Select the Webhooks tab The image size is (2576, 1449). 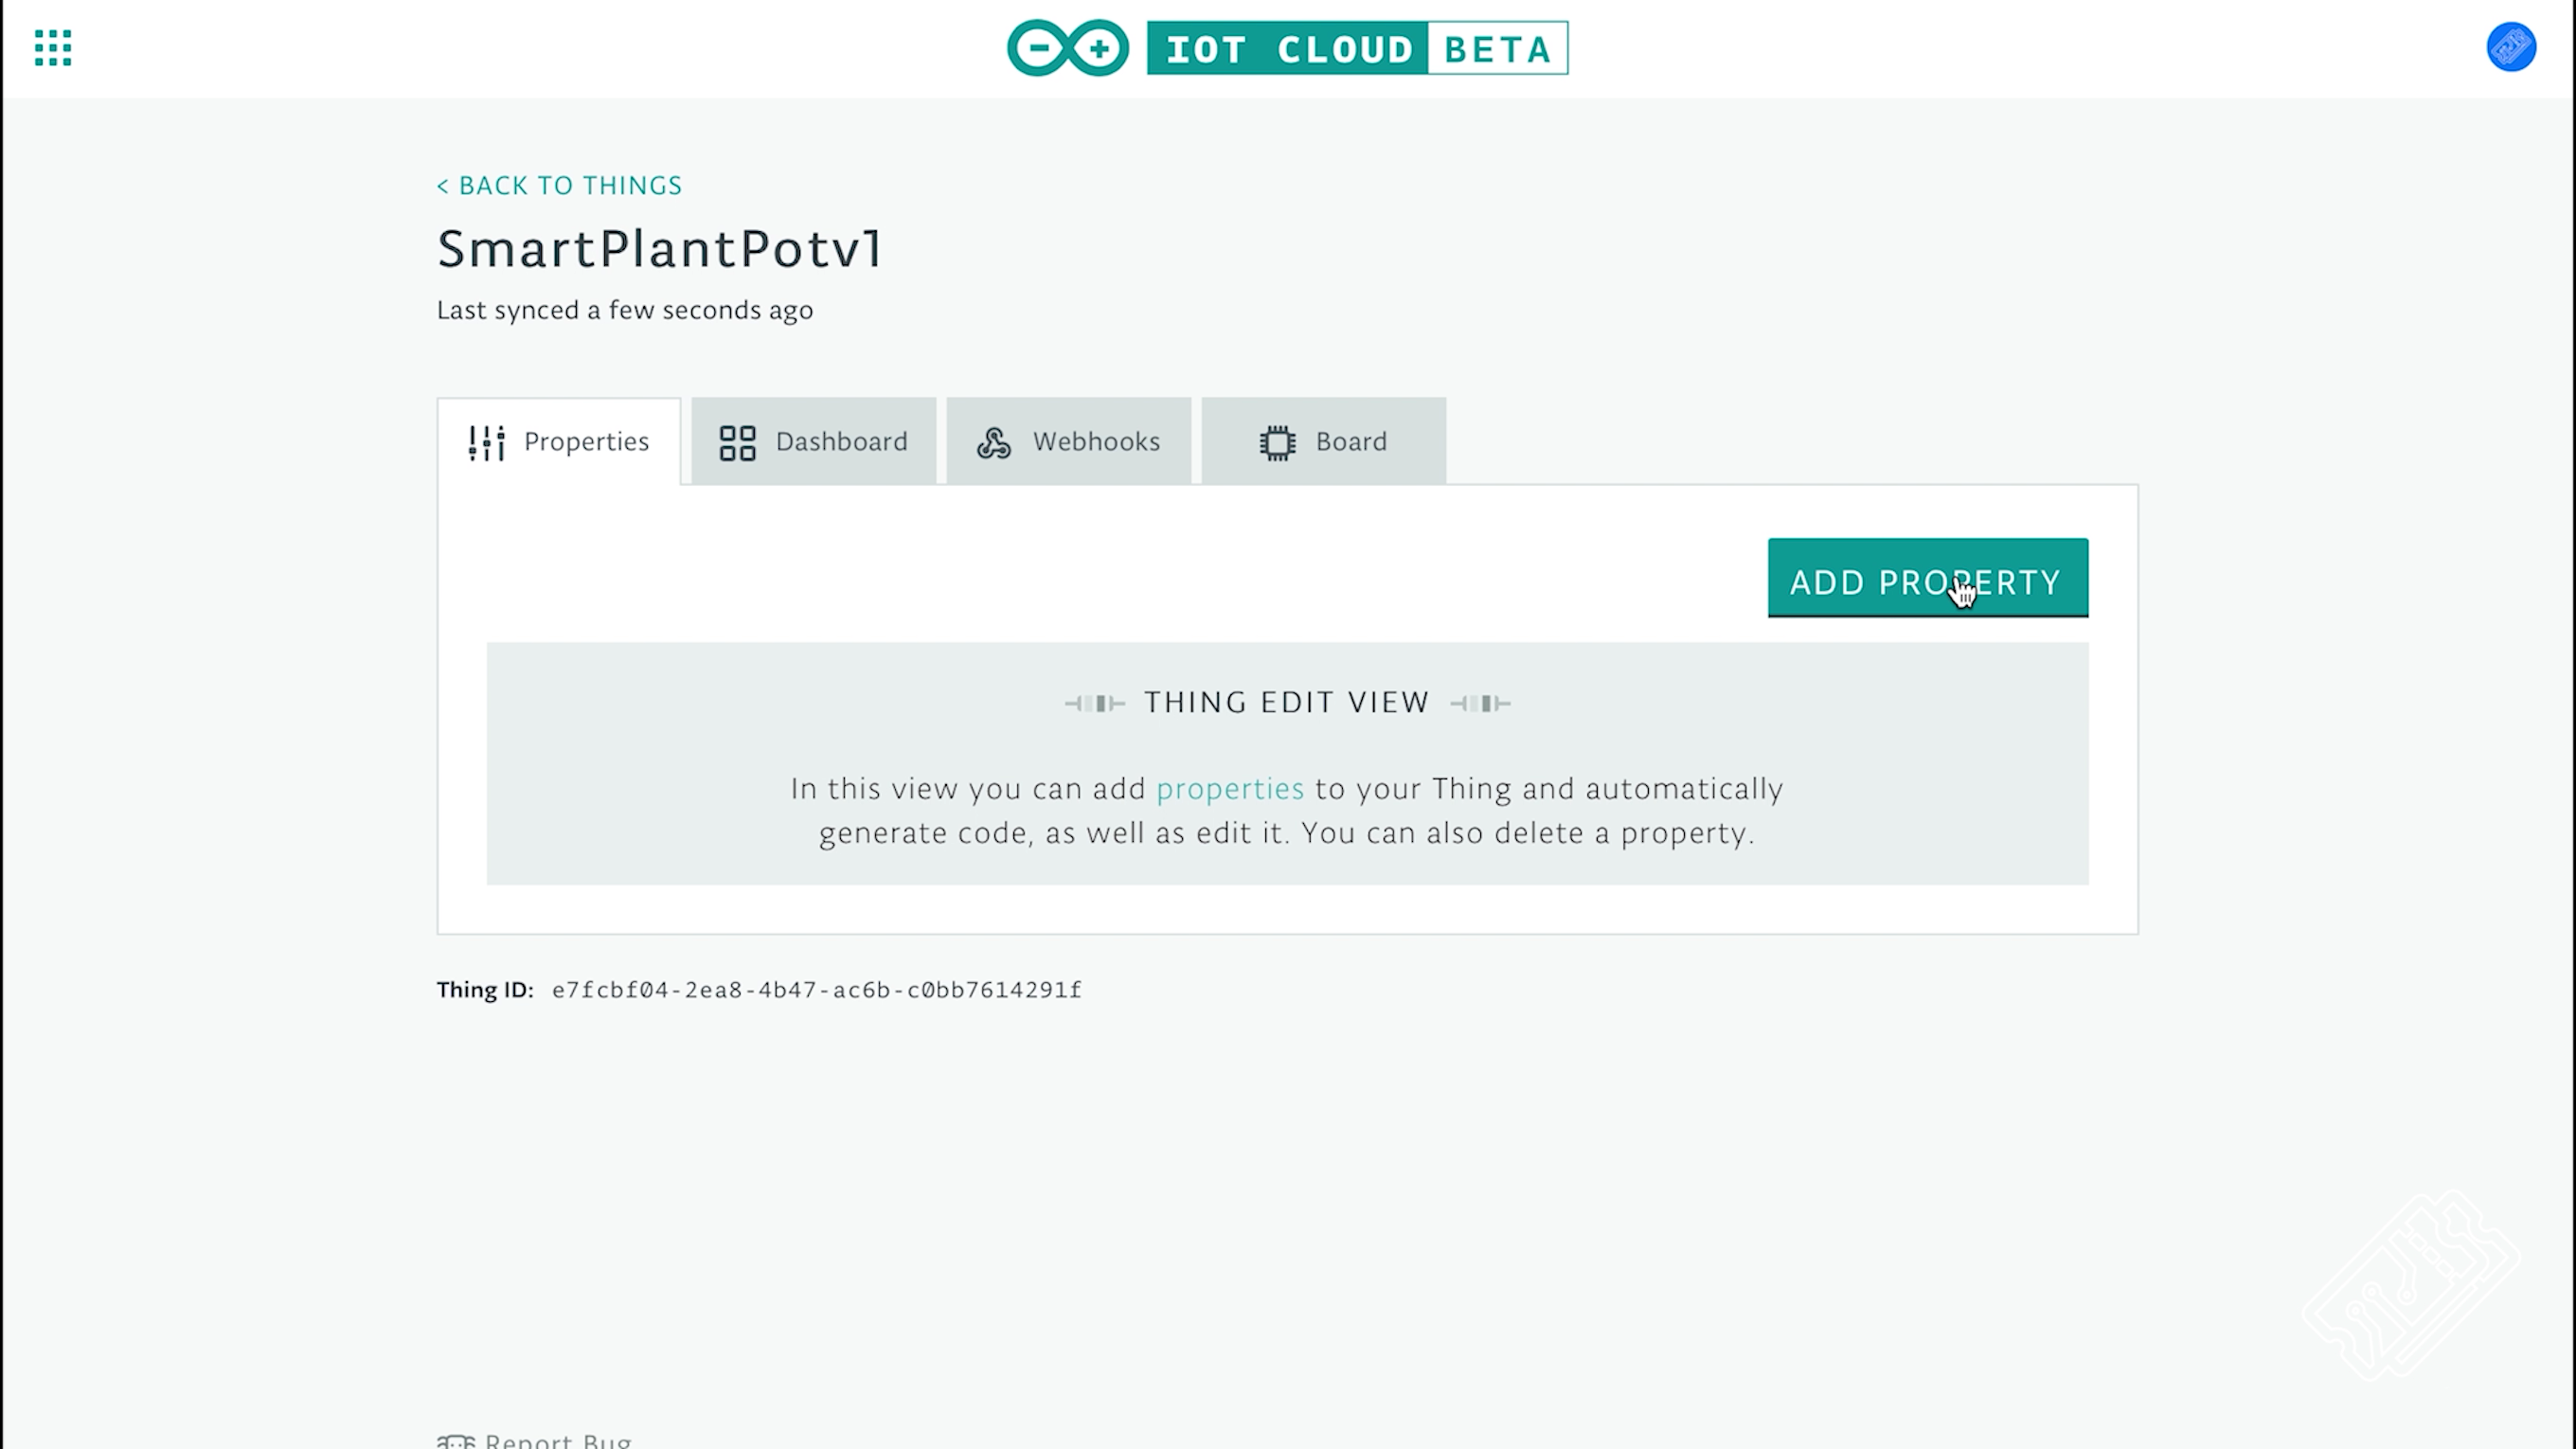click(1068, 440)
